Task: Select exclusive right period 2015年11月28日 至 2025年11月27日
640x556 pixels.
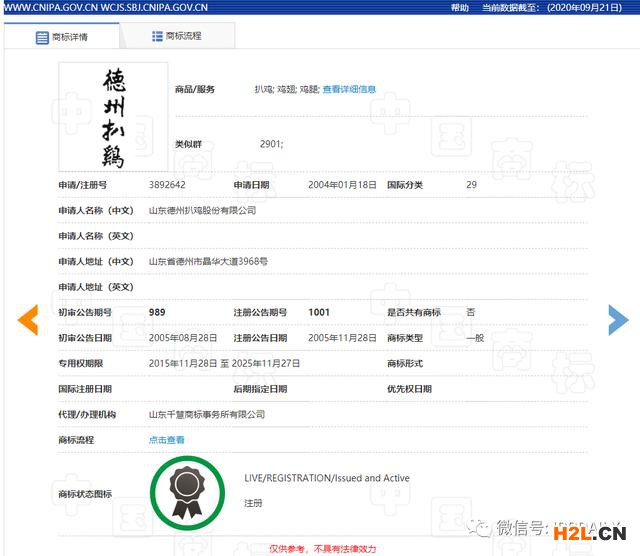Action: pos(224,363)
